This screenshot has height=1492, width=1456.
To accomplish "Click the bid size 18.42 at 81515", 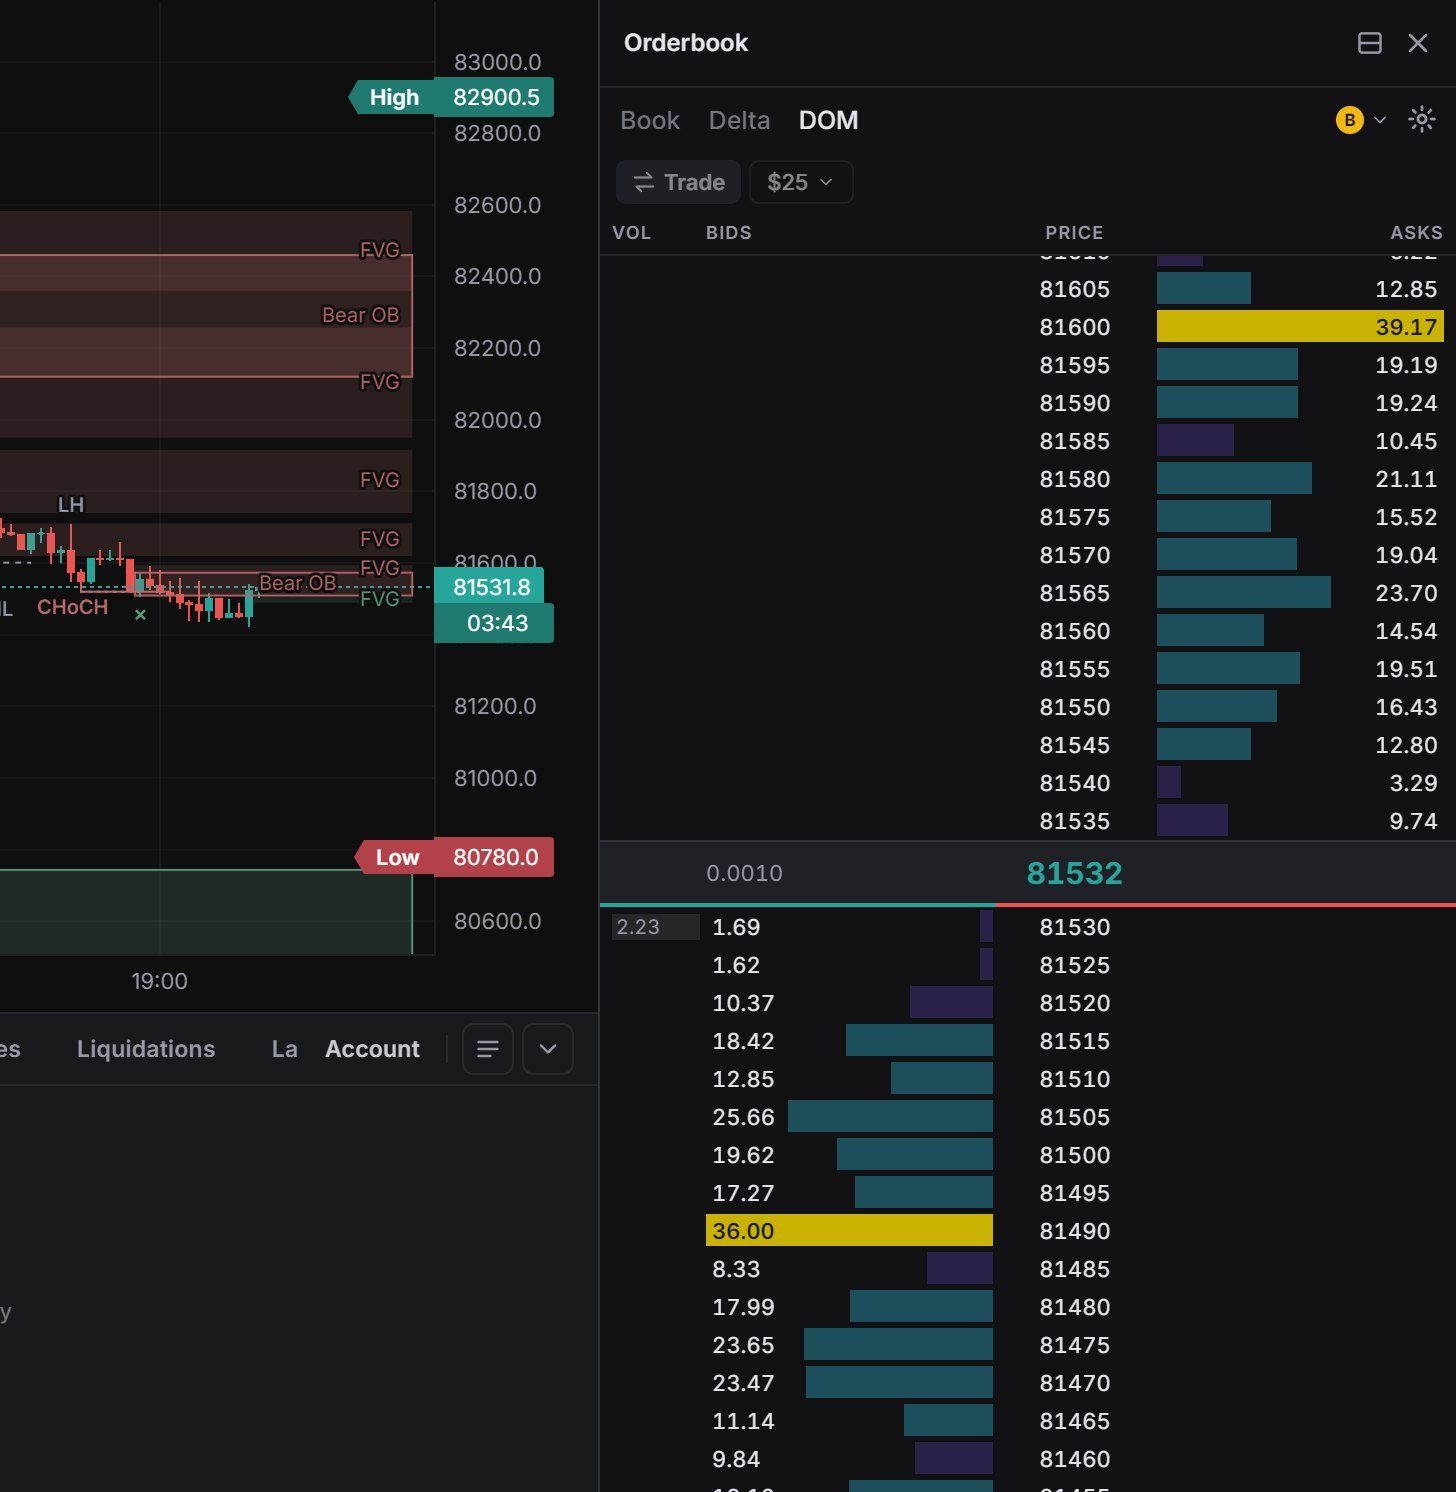I will click(x=743, y=1041).
